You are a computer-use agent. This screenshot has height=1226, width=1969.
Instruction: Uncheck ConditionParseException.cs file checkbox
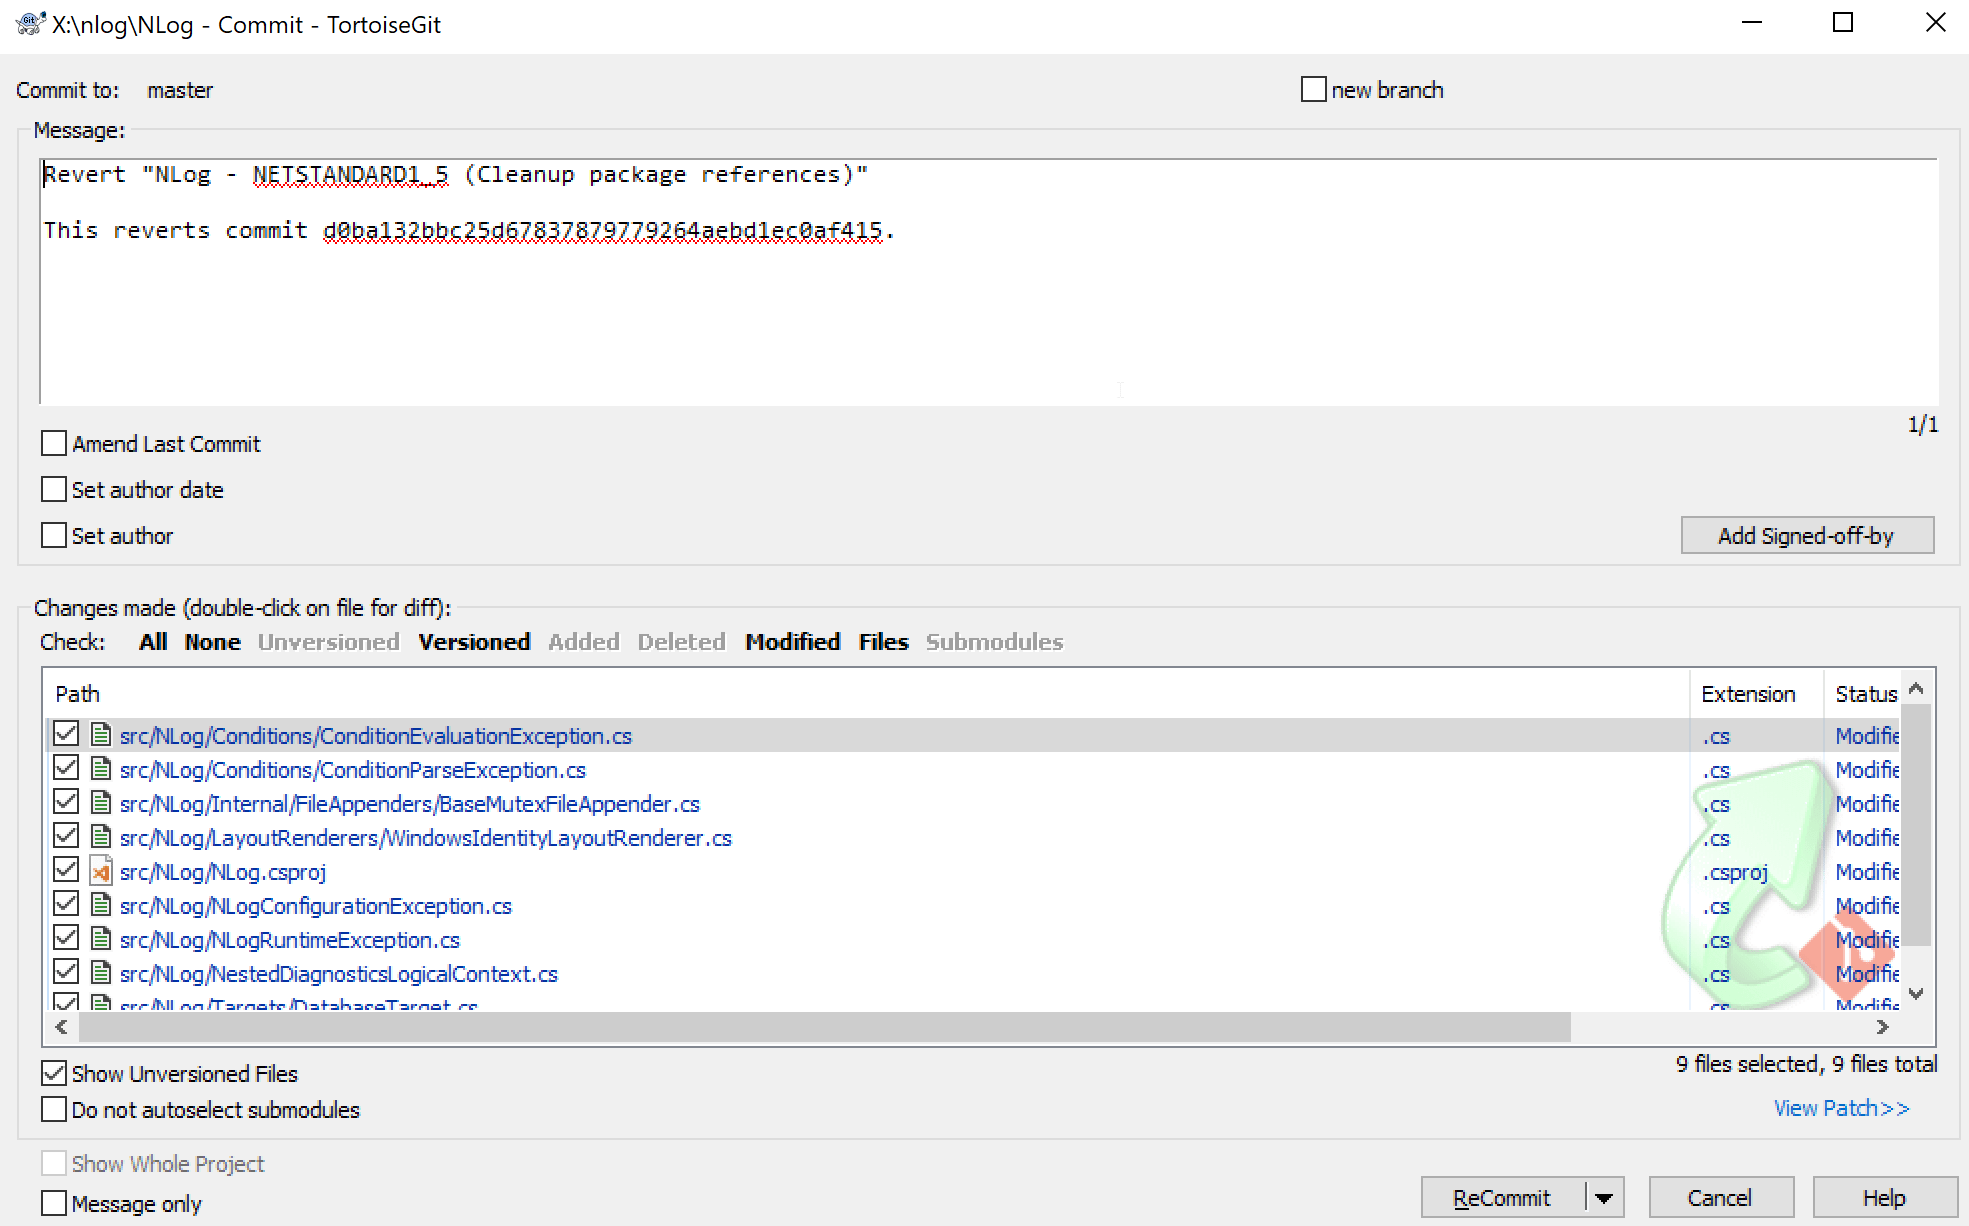tap(66, 768)
